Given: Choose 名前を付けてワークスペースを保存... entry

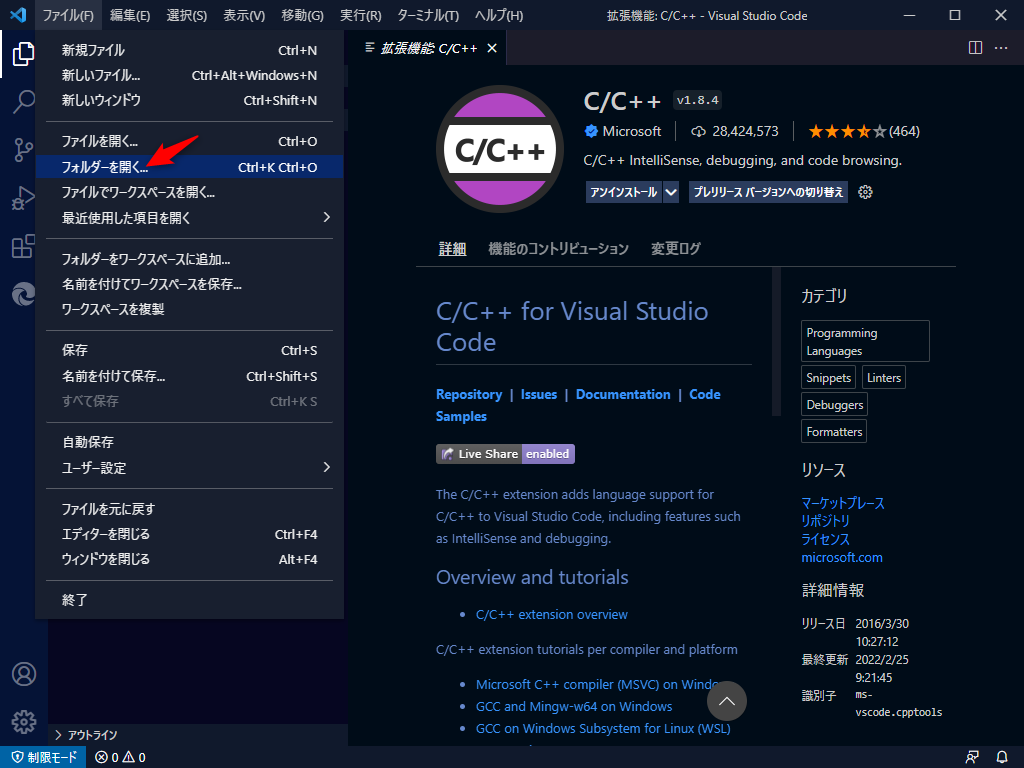Looking at the screenshot, I should [189, 284].
